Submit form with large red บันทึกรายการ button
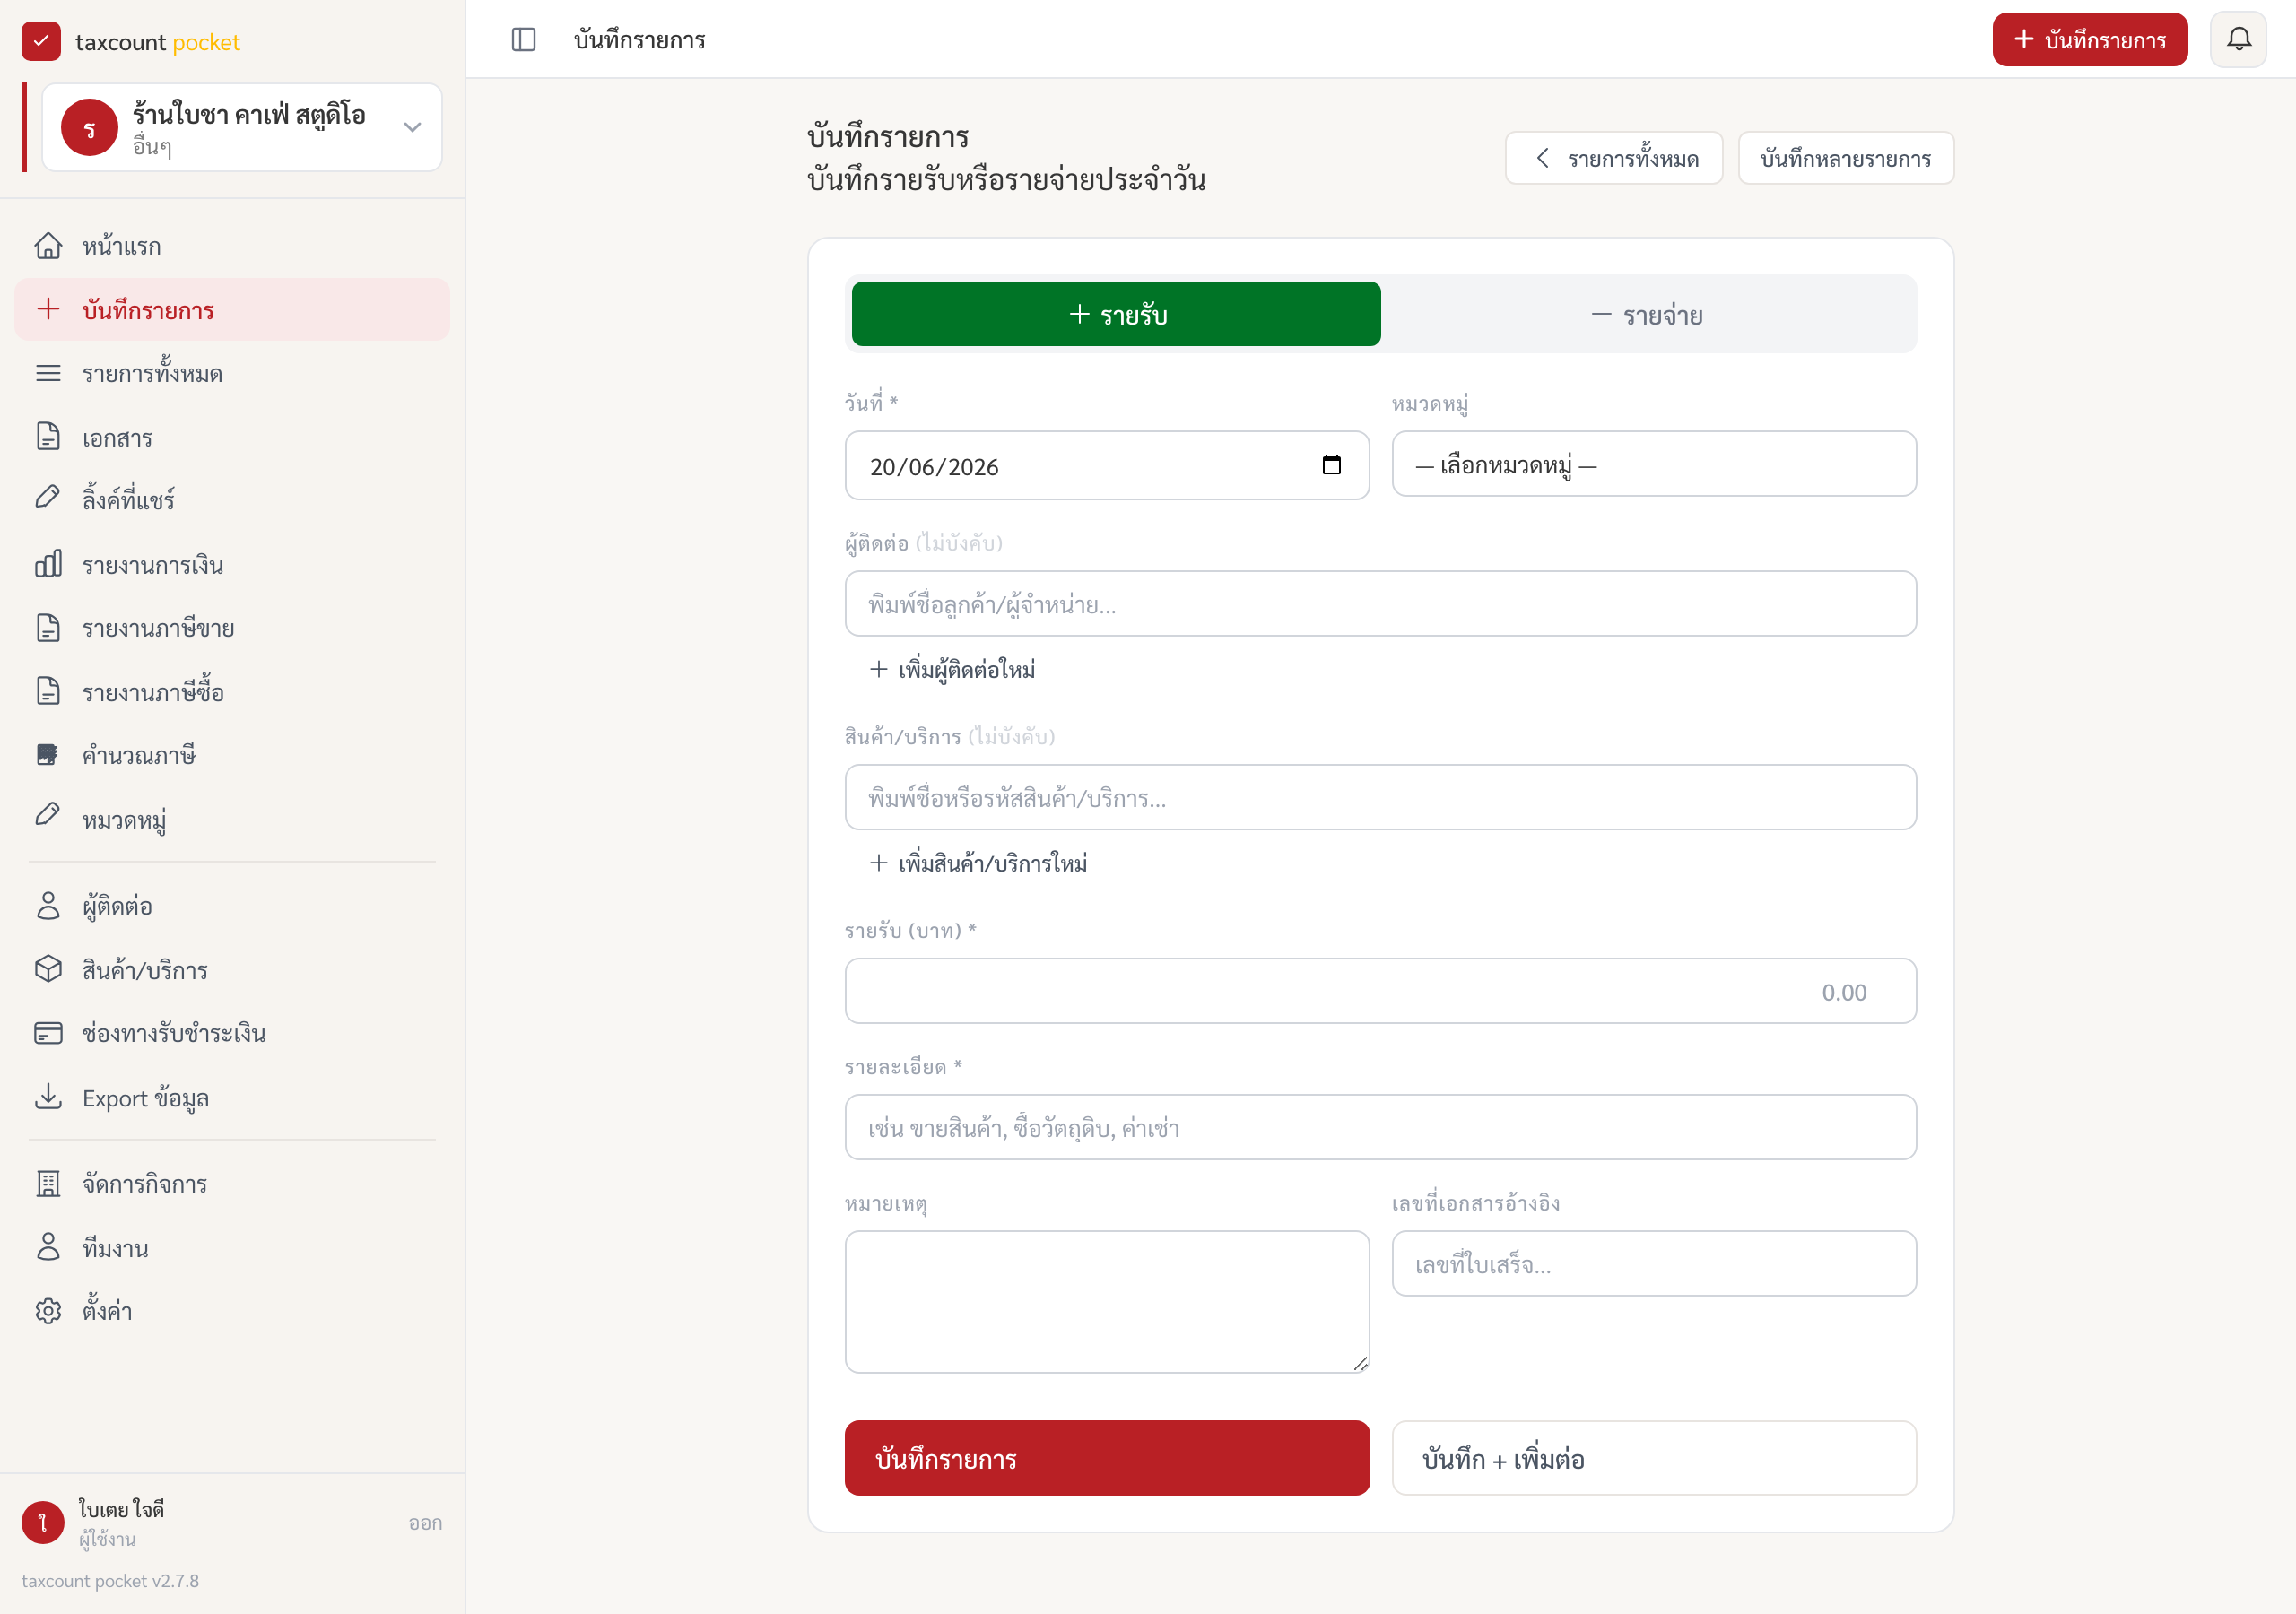 pyautogui.click(x=1107, y=1458)
